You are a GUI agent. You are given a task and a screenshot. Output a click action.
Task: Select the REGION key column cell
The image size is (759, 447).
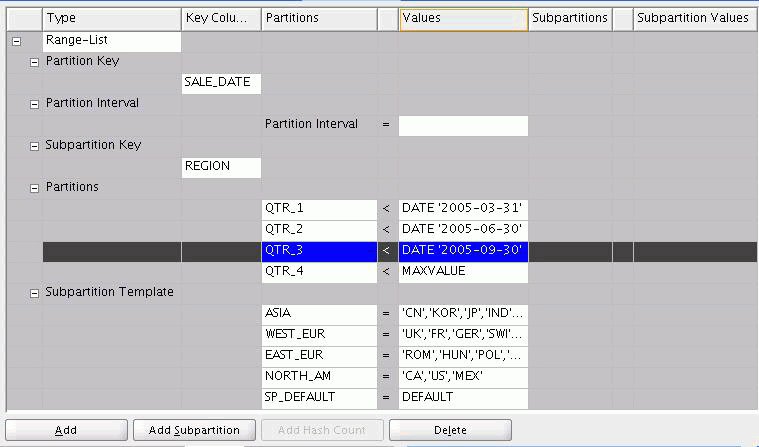220,167
